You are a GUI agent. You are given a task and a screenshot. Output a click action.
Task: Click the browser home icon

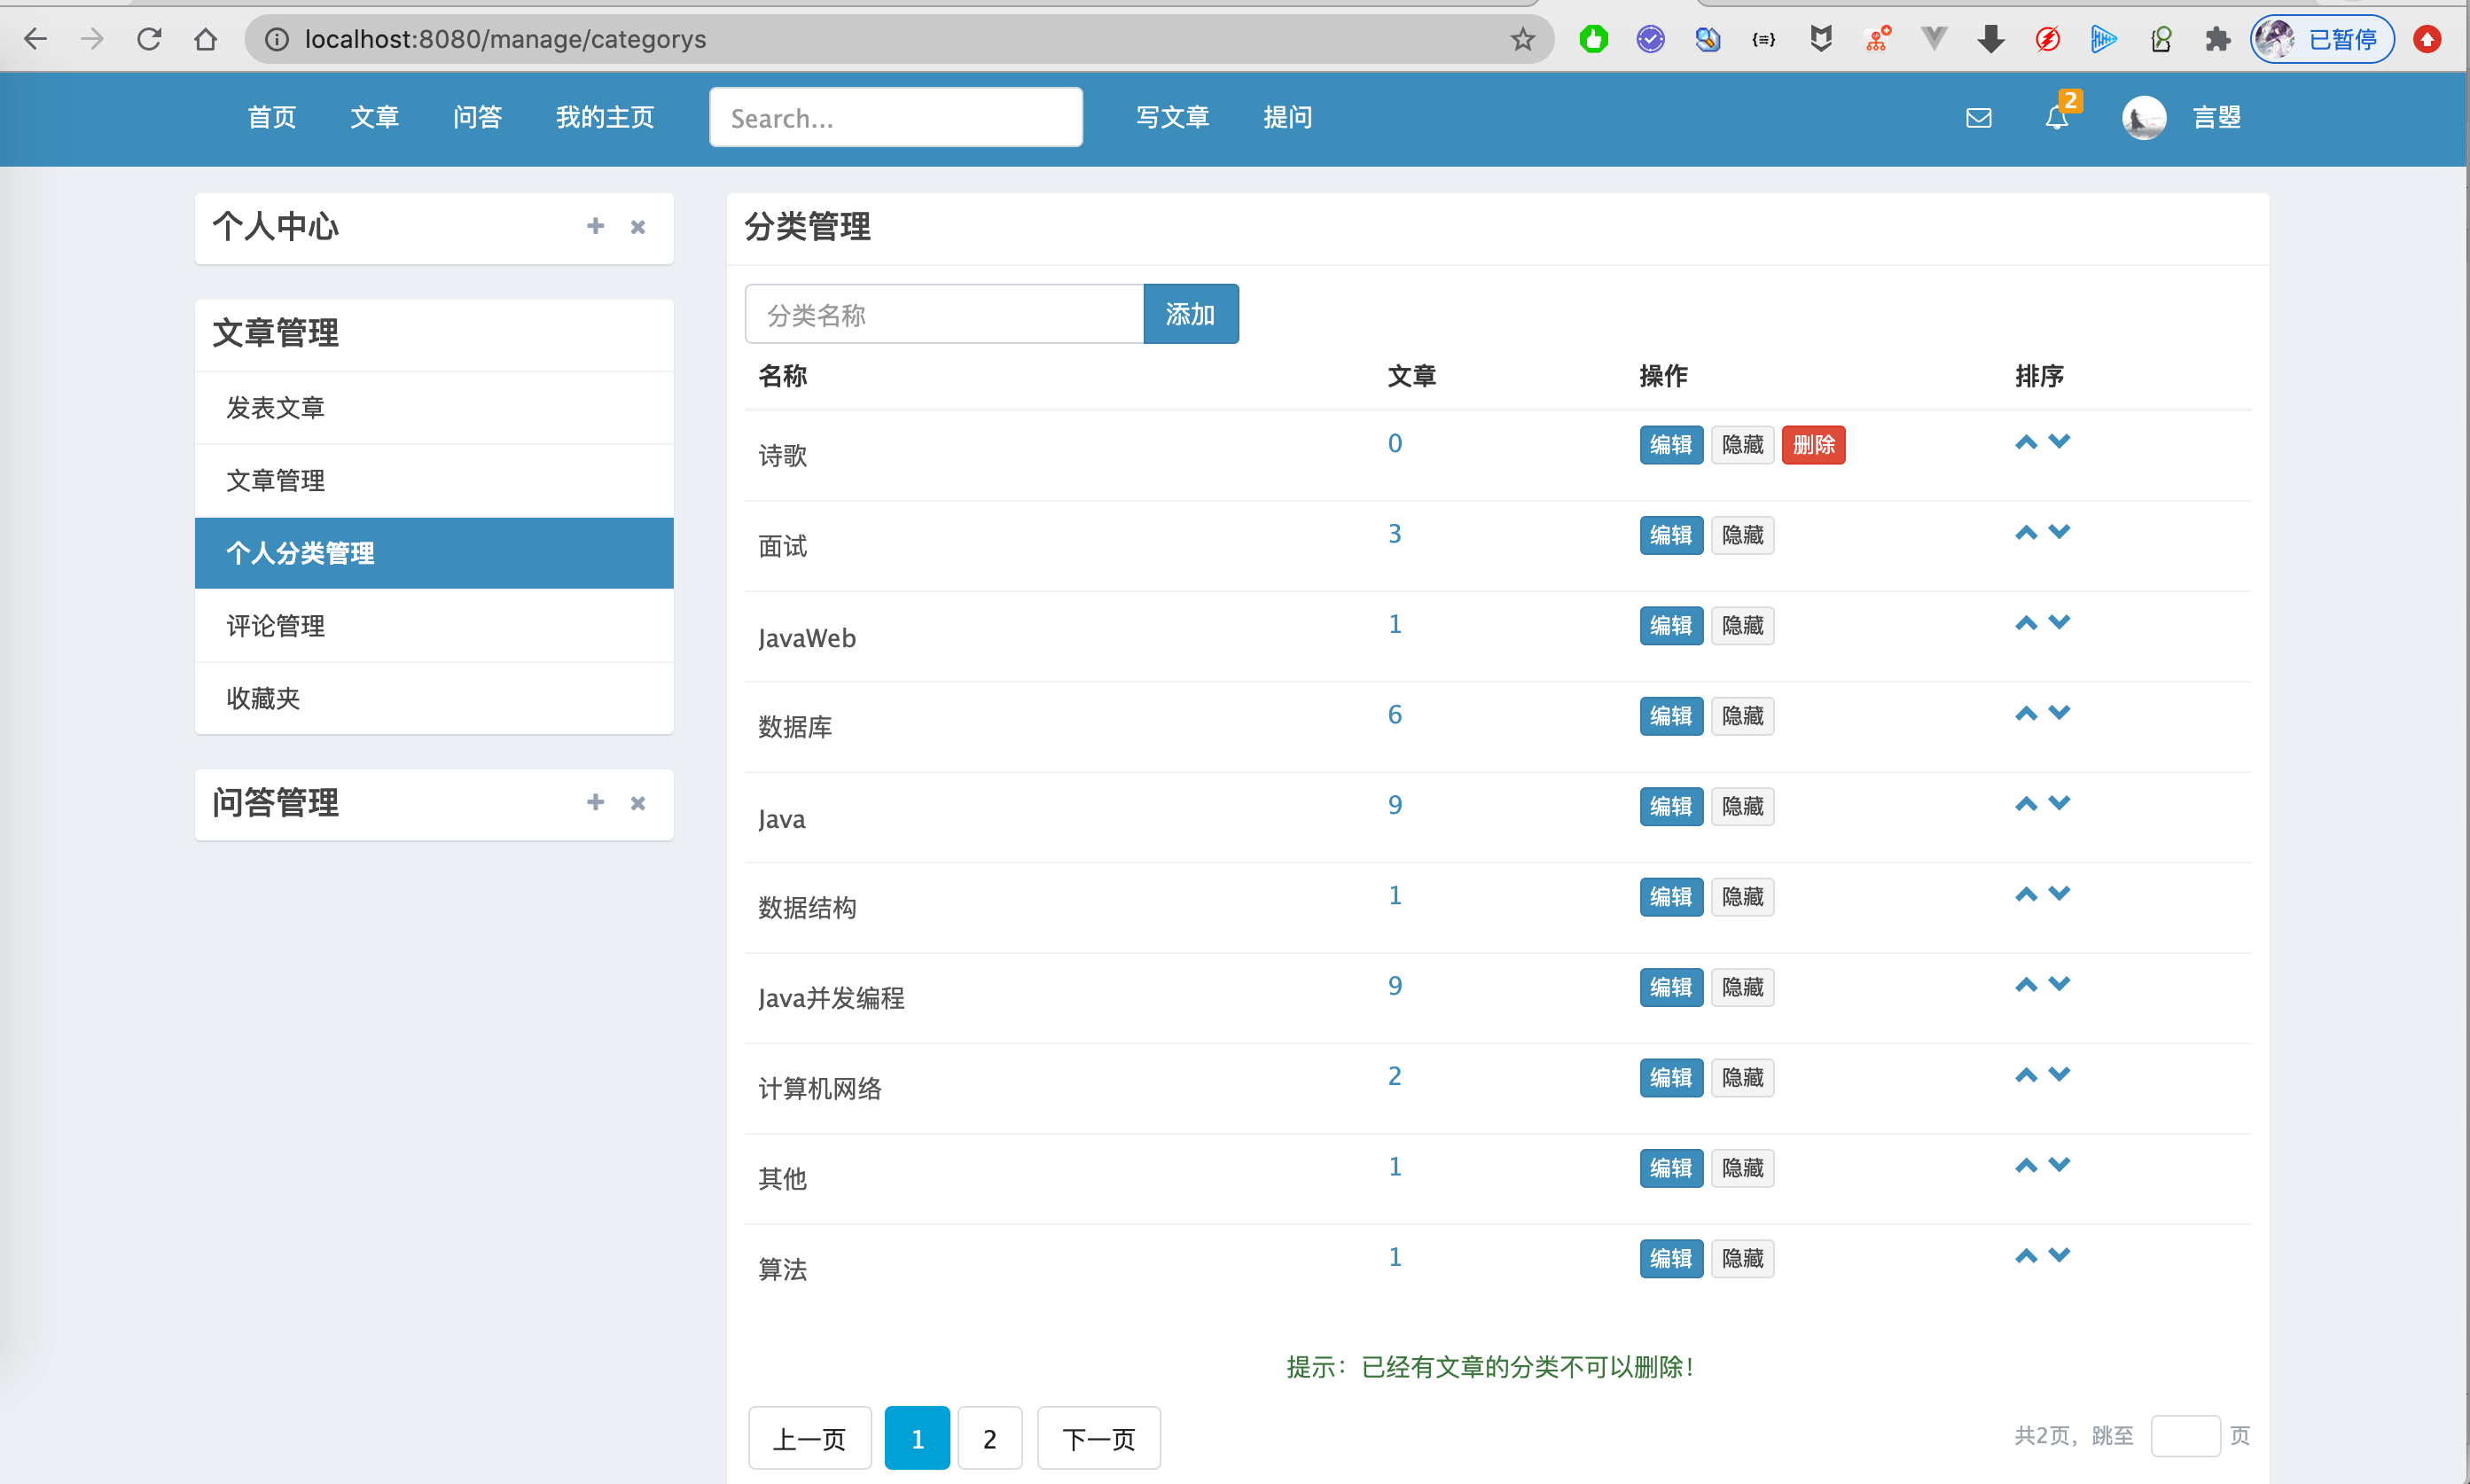(206, 39)
